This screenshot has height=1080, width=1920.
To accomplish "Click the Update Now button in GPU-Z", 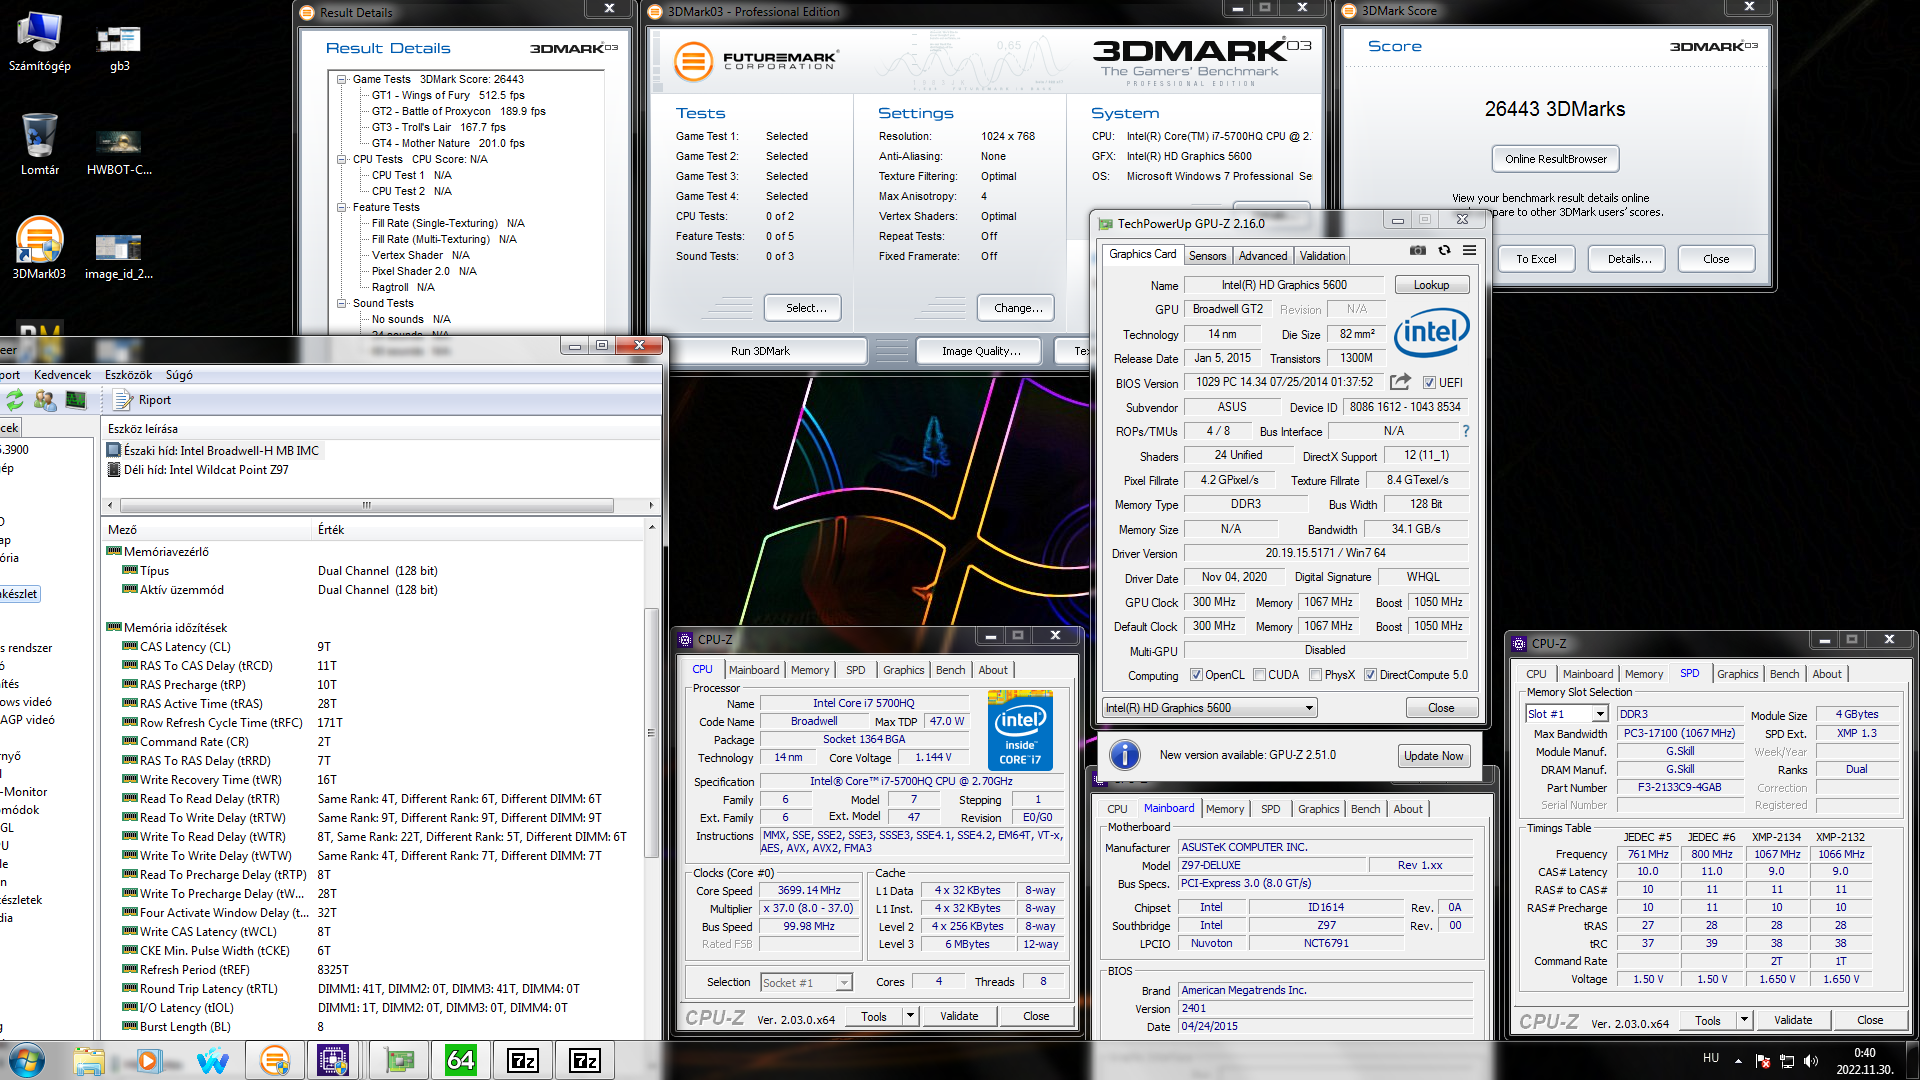I will coord(1433,756).
